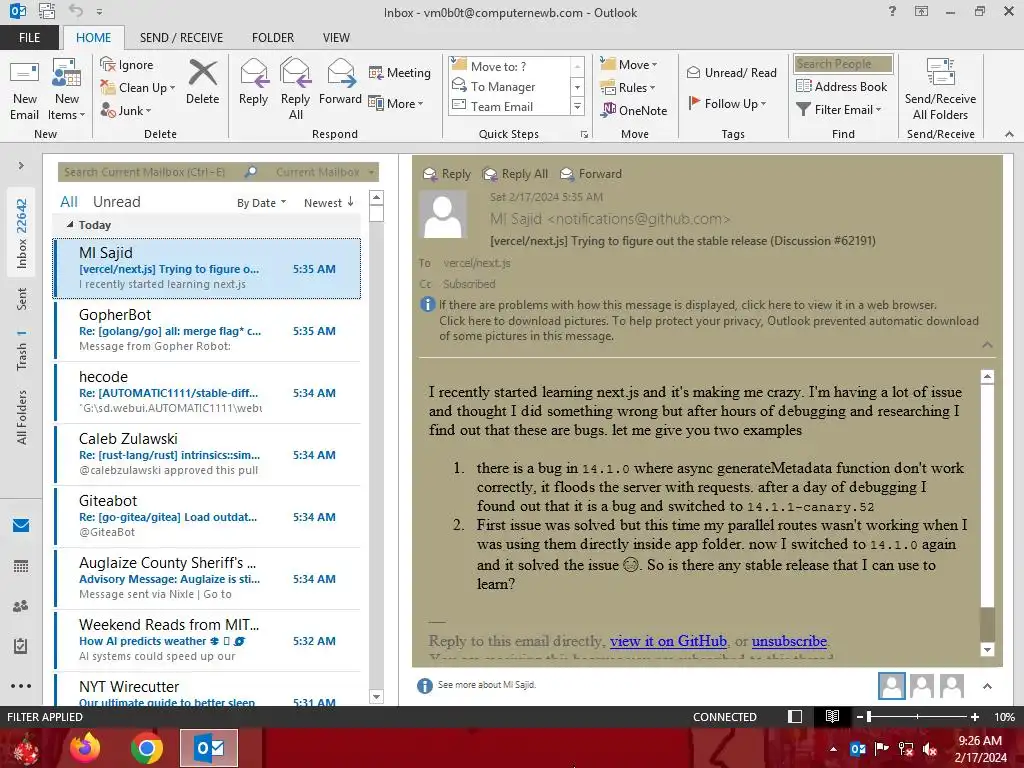This screenshot has height=768, width=1024.
Task: Show more navigation options
Action: (21, 686)
